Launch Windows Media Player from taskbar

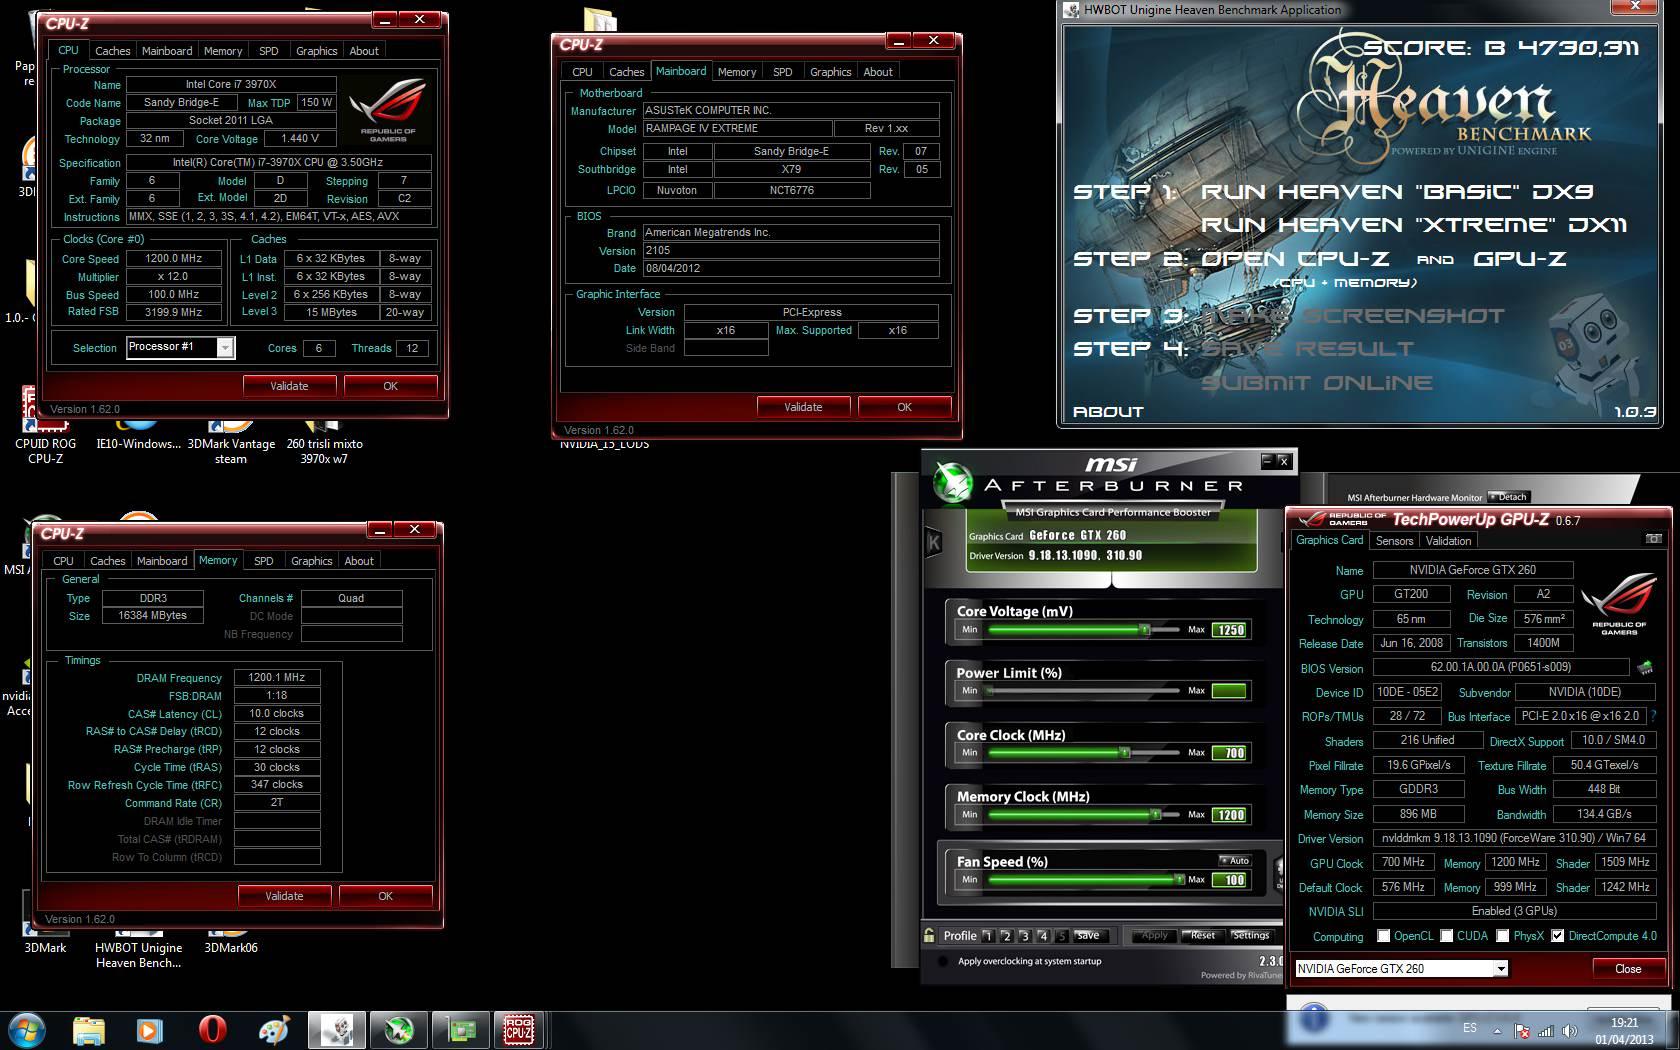tap(150, 1030)
